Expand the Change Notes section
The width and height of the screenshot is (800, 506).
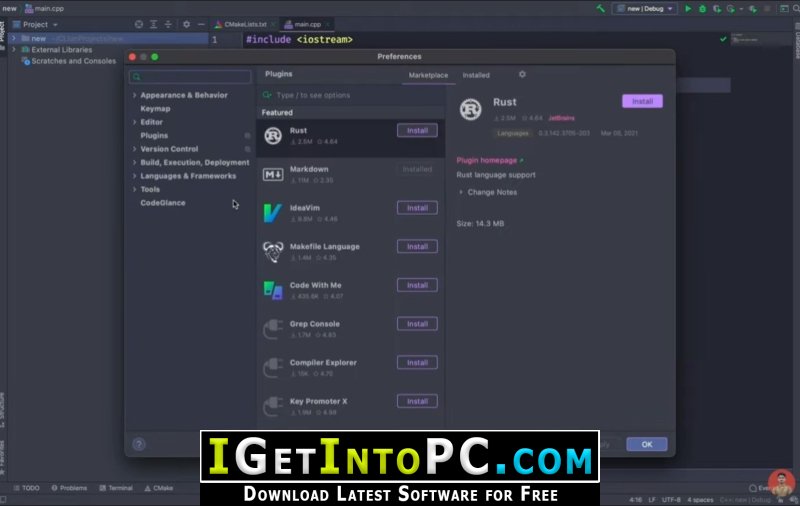click(x=461, y=192)
